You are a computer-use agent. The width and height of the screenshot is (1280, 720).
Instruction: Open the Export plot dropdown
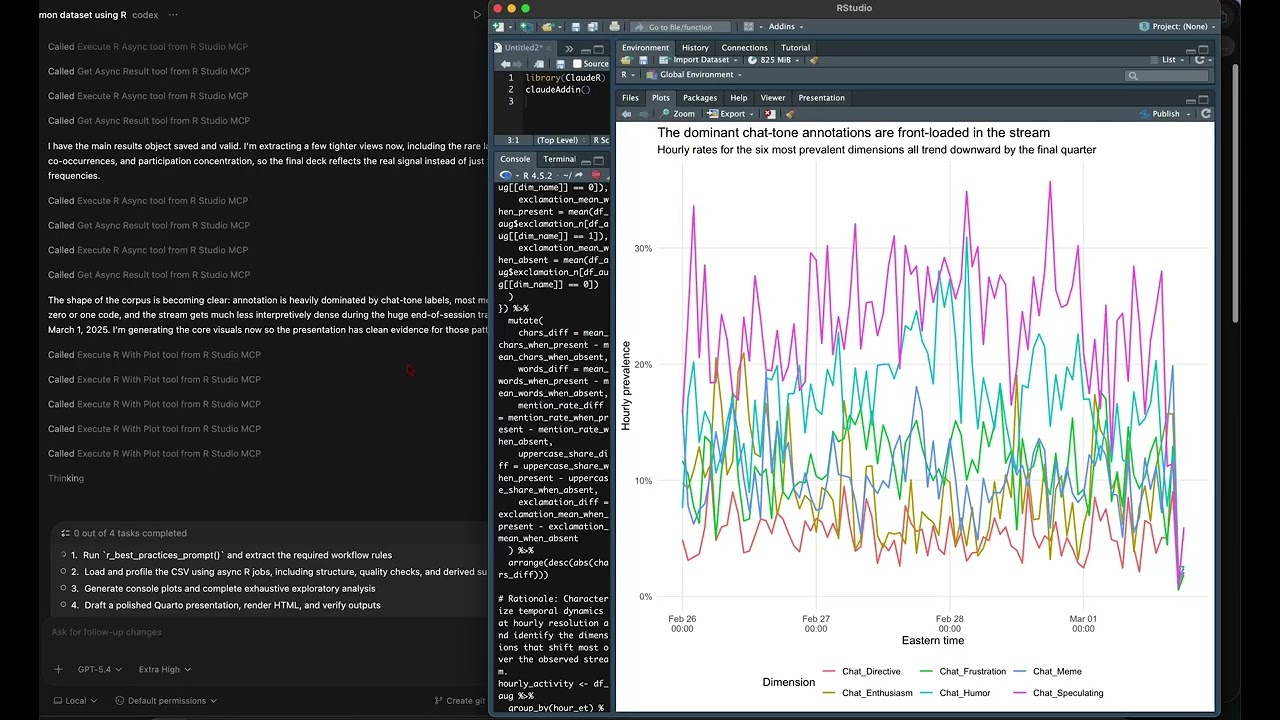[732, 114]
